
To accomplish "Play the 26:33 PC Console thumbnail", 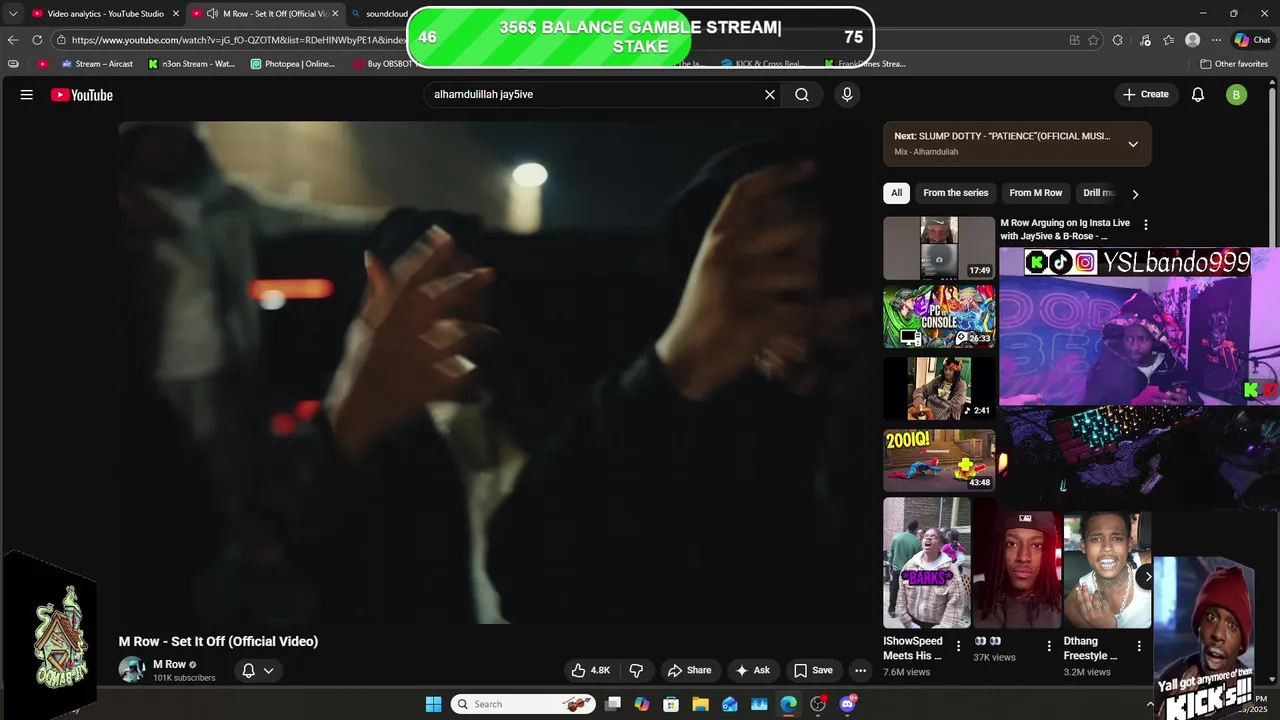I will [939, 317].
